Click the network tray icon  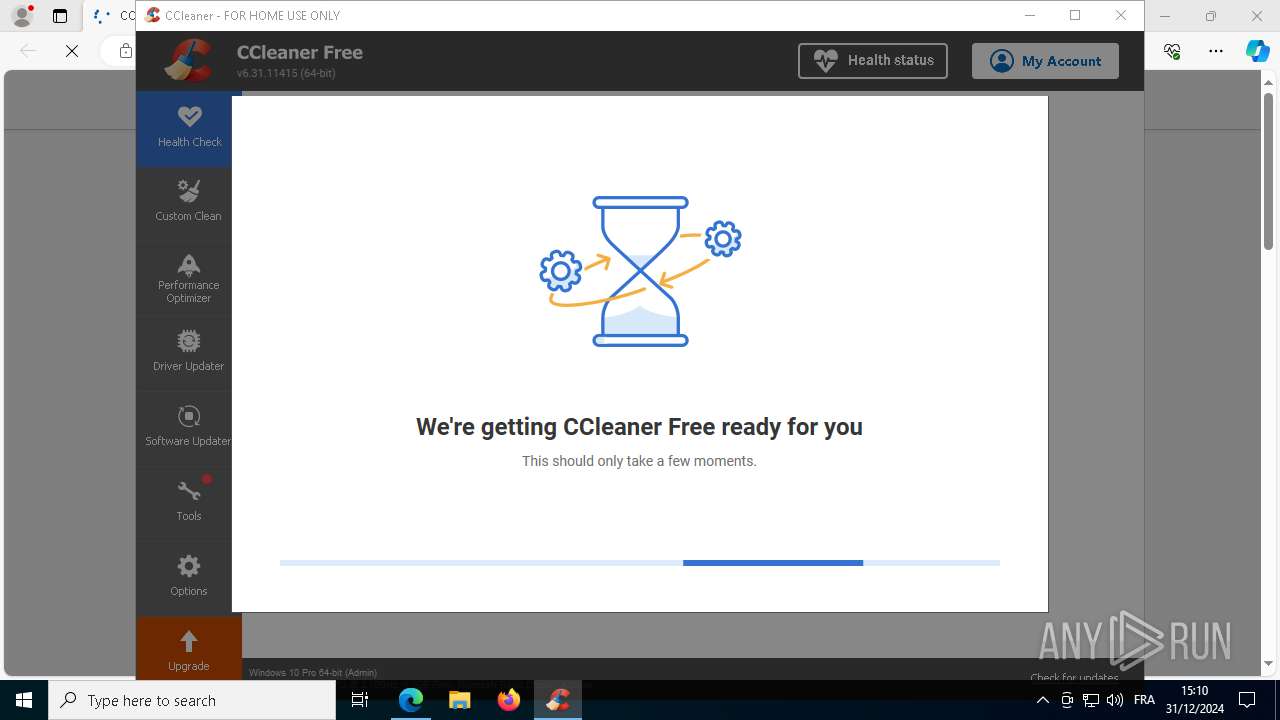(1091, 700)
